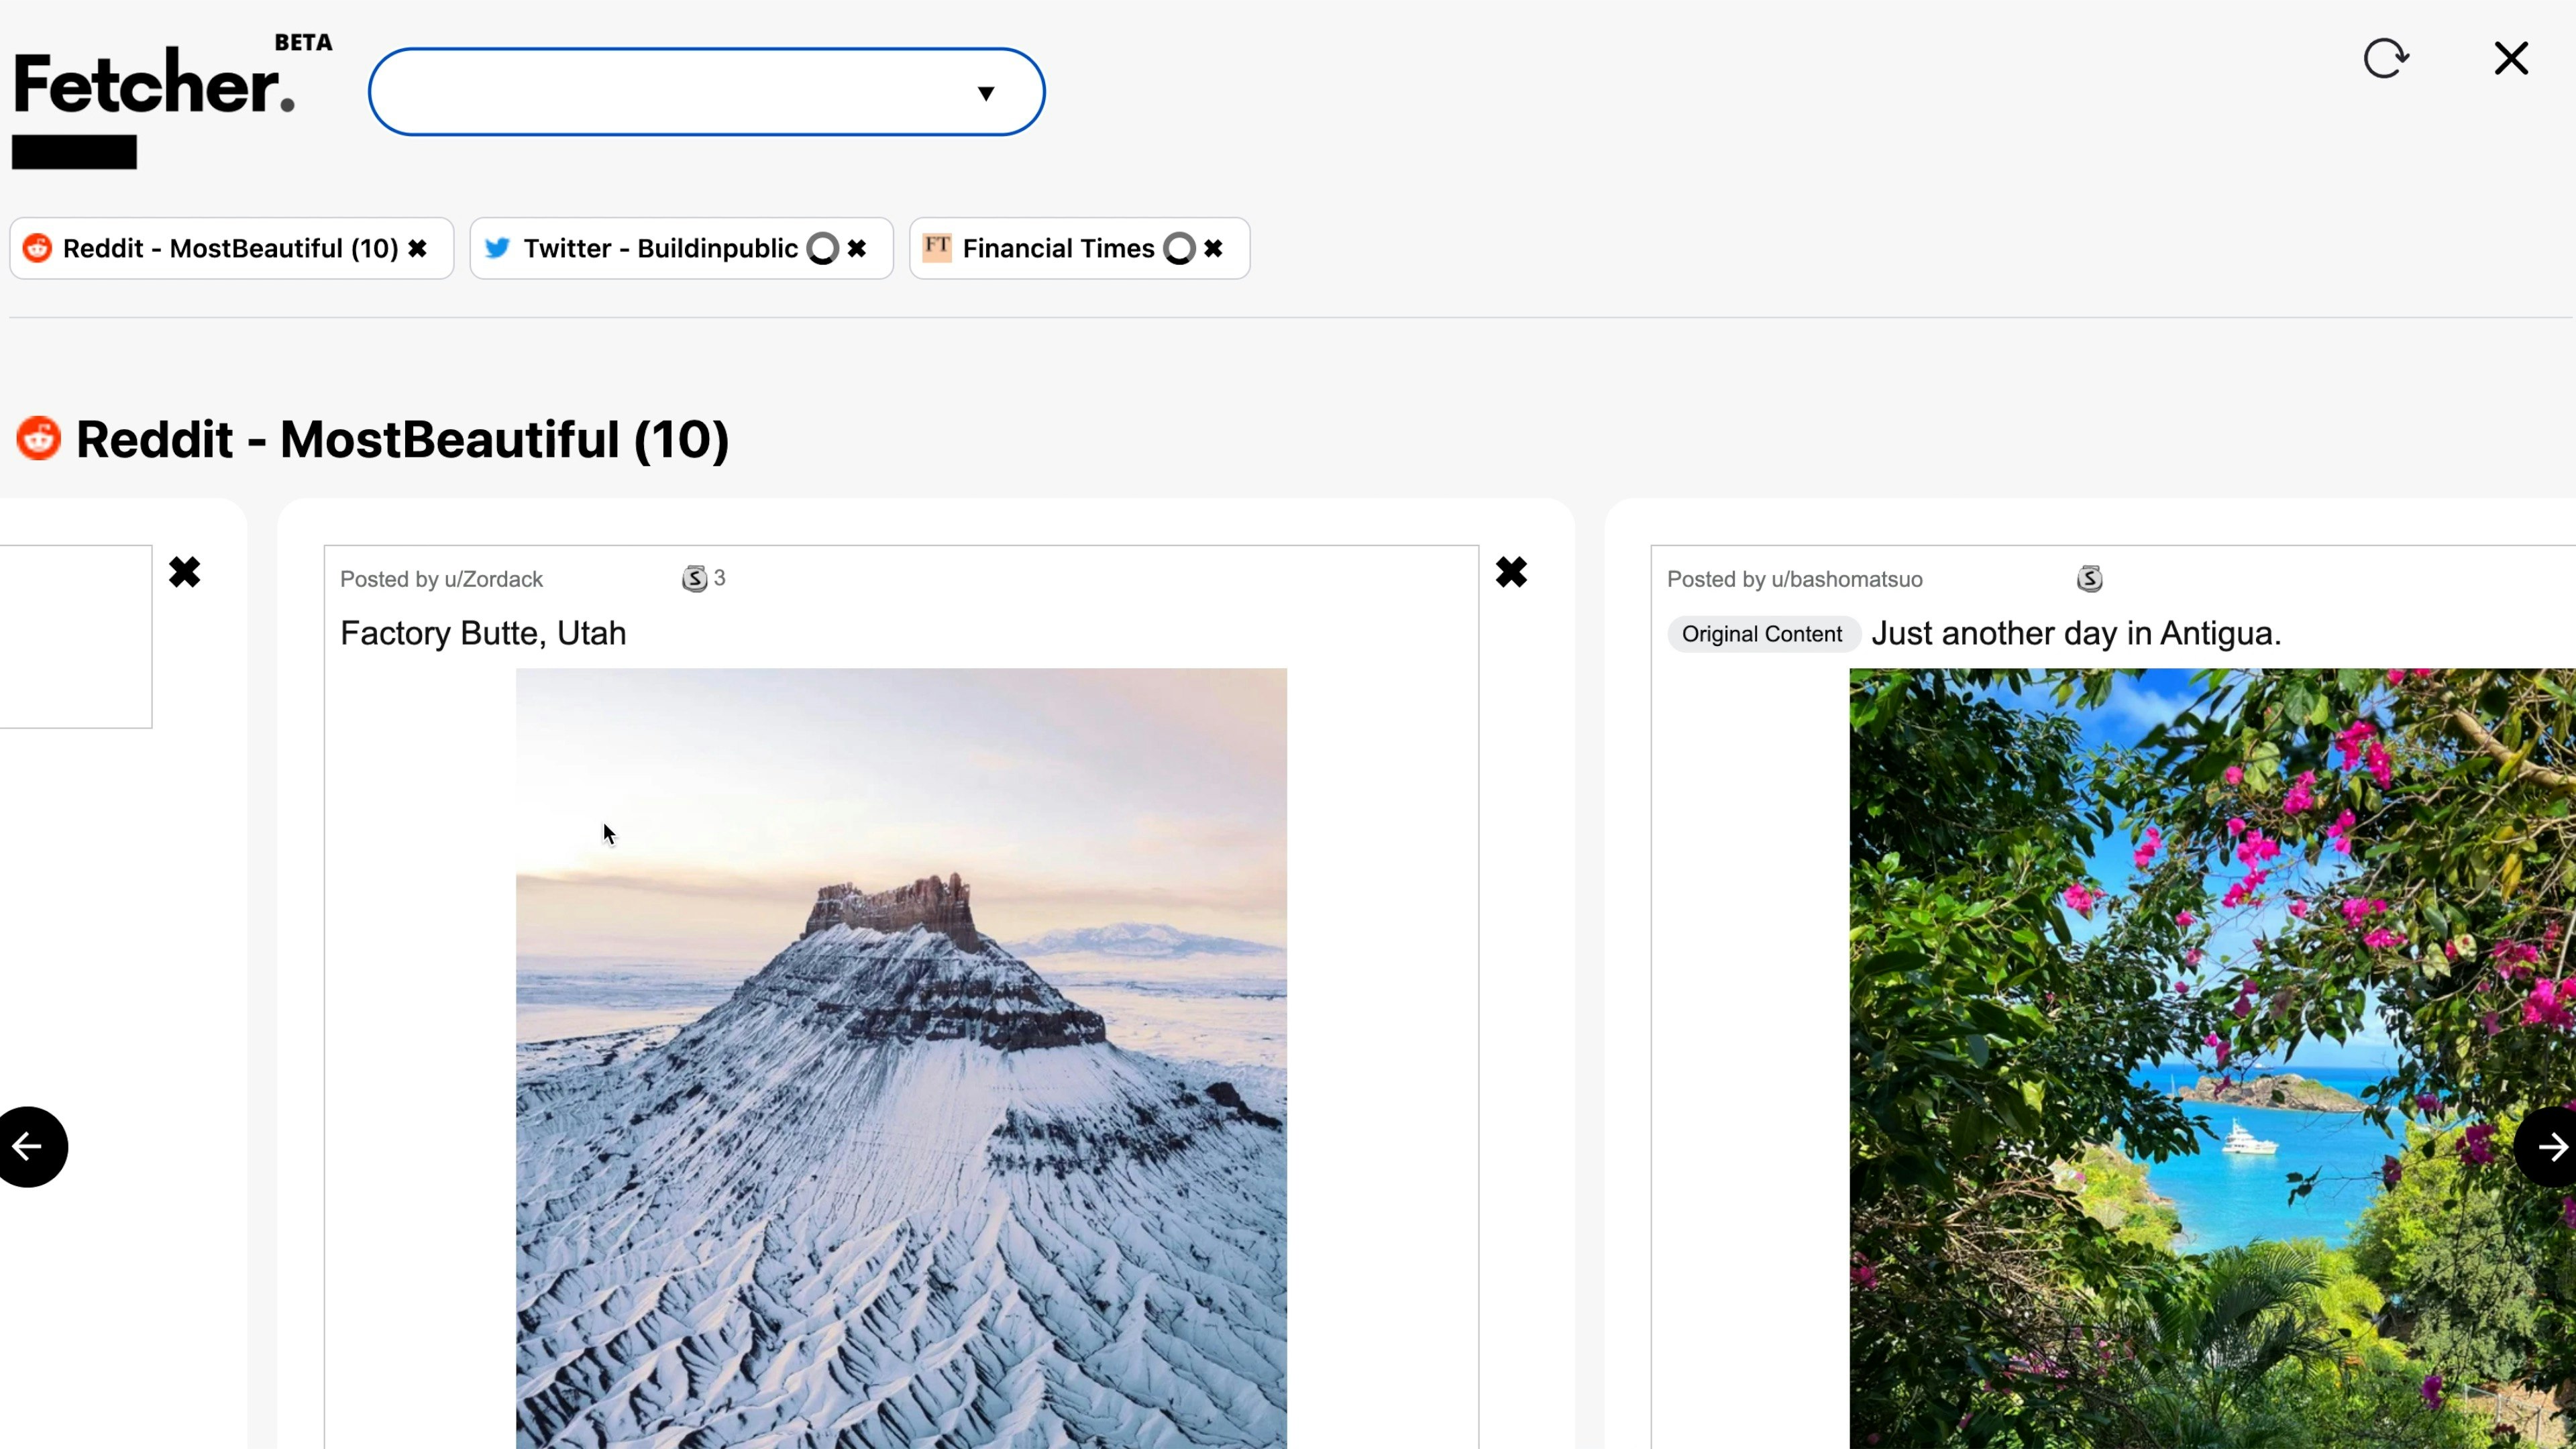
Task: Open the Antigua bay photo
Action: [x=2212, y=1058]
